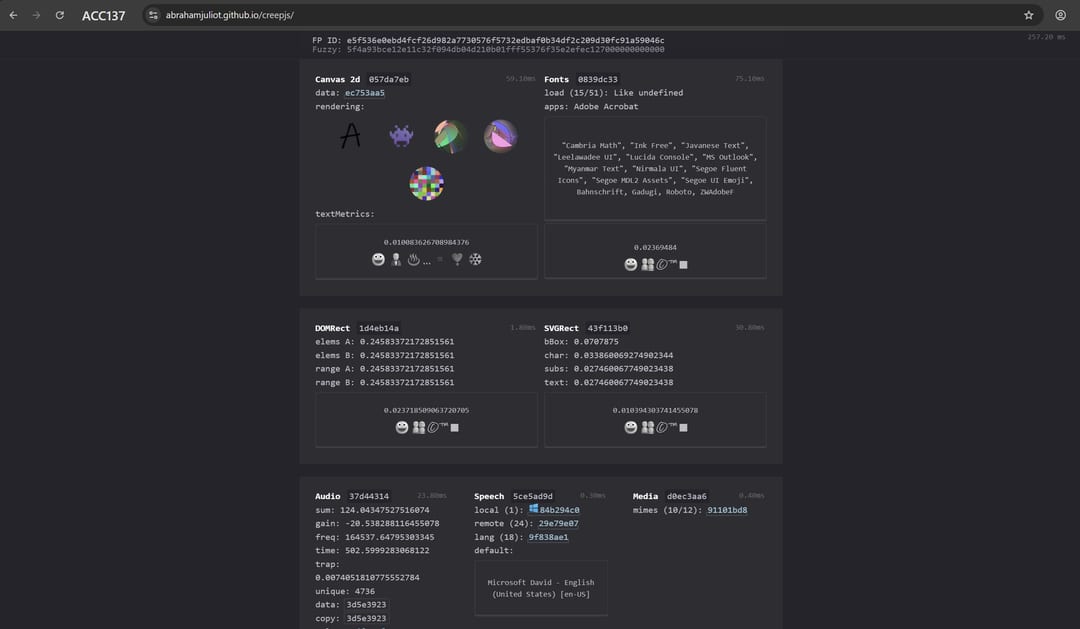This screenshot has width=1080, height=629.
Task: Click the SVGRect hash 43f113b0
Action: tap(608, 329)
